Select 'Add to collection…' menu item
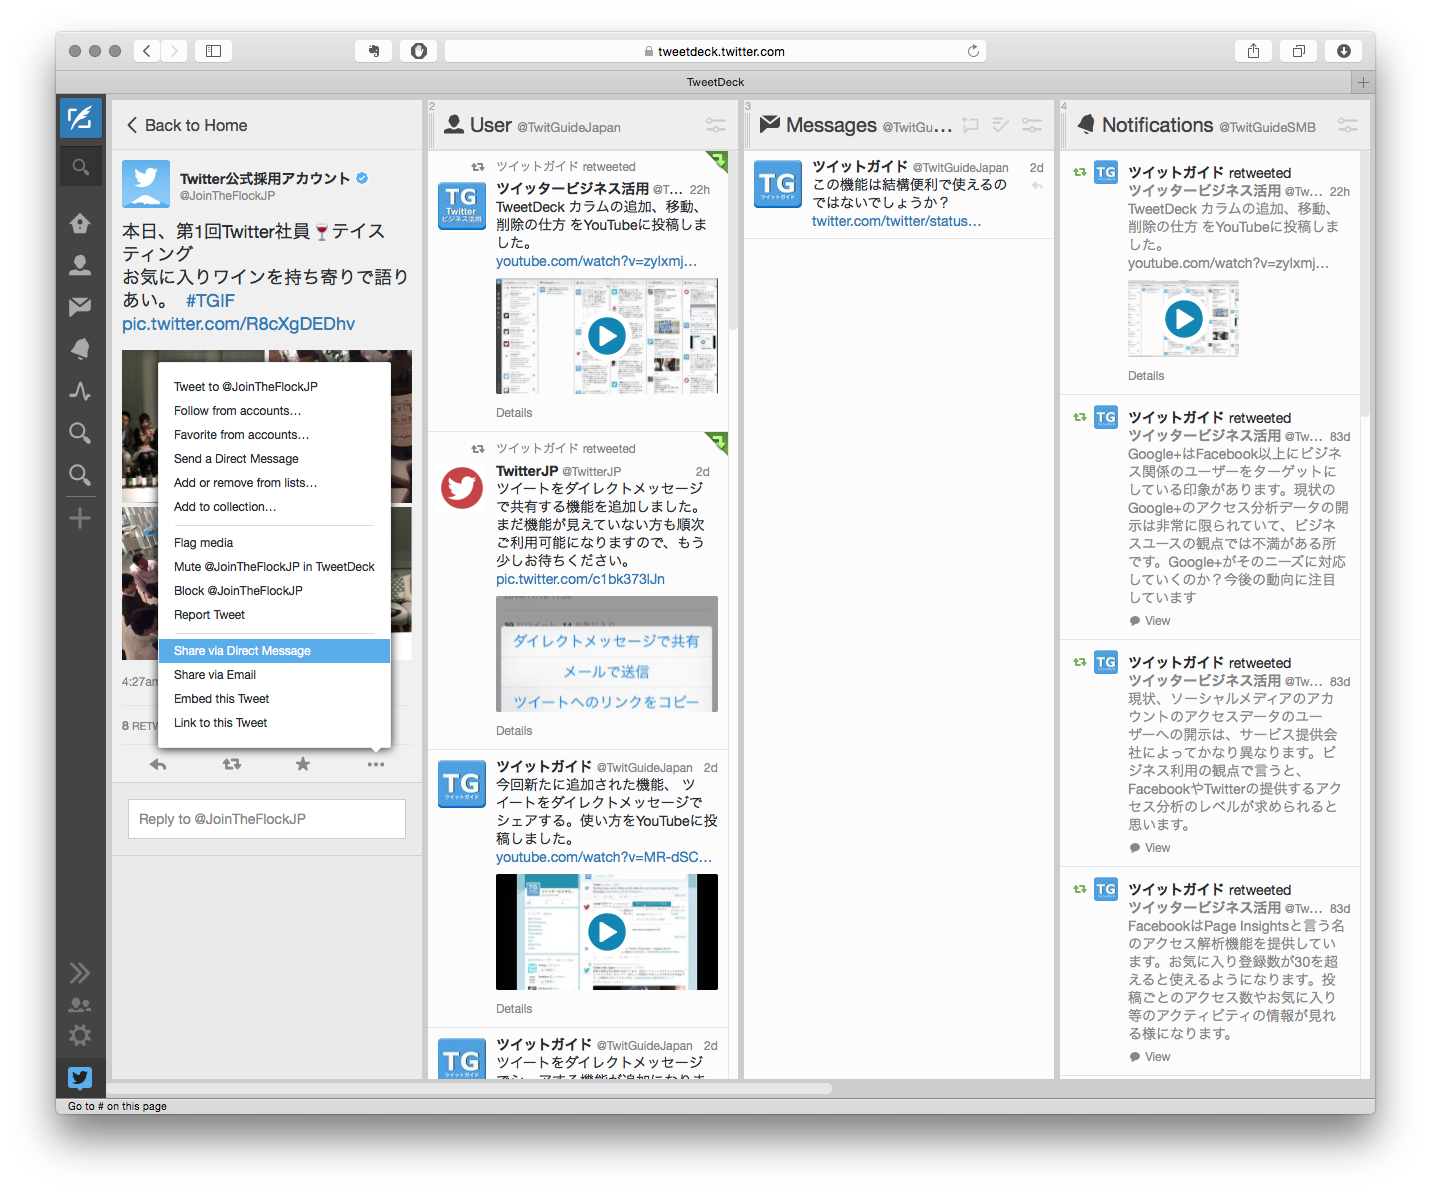 [x=274, y=507]
